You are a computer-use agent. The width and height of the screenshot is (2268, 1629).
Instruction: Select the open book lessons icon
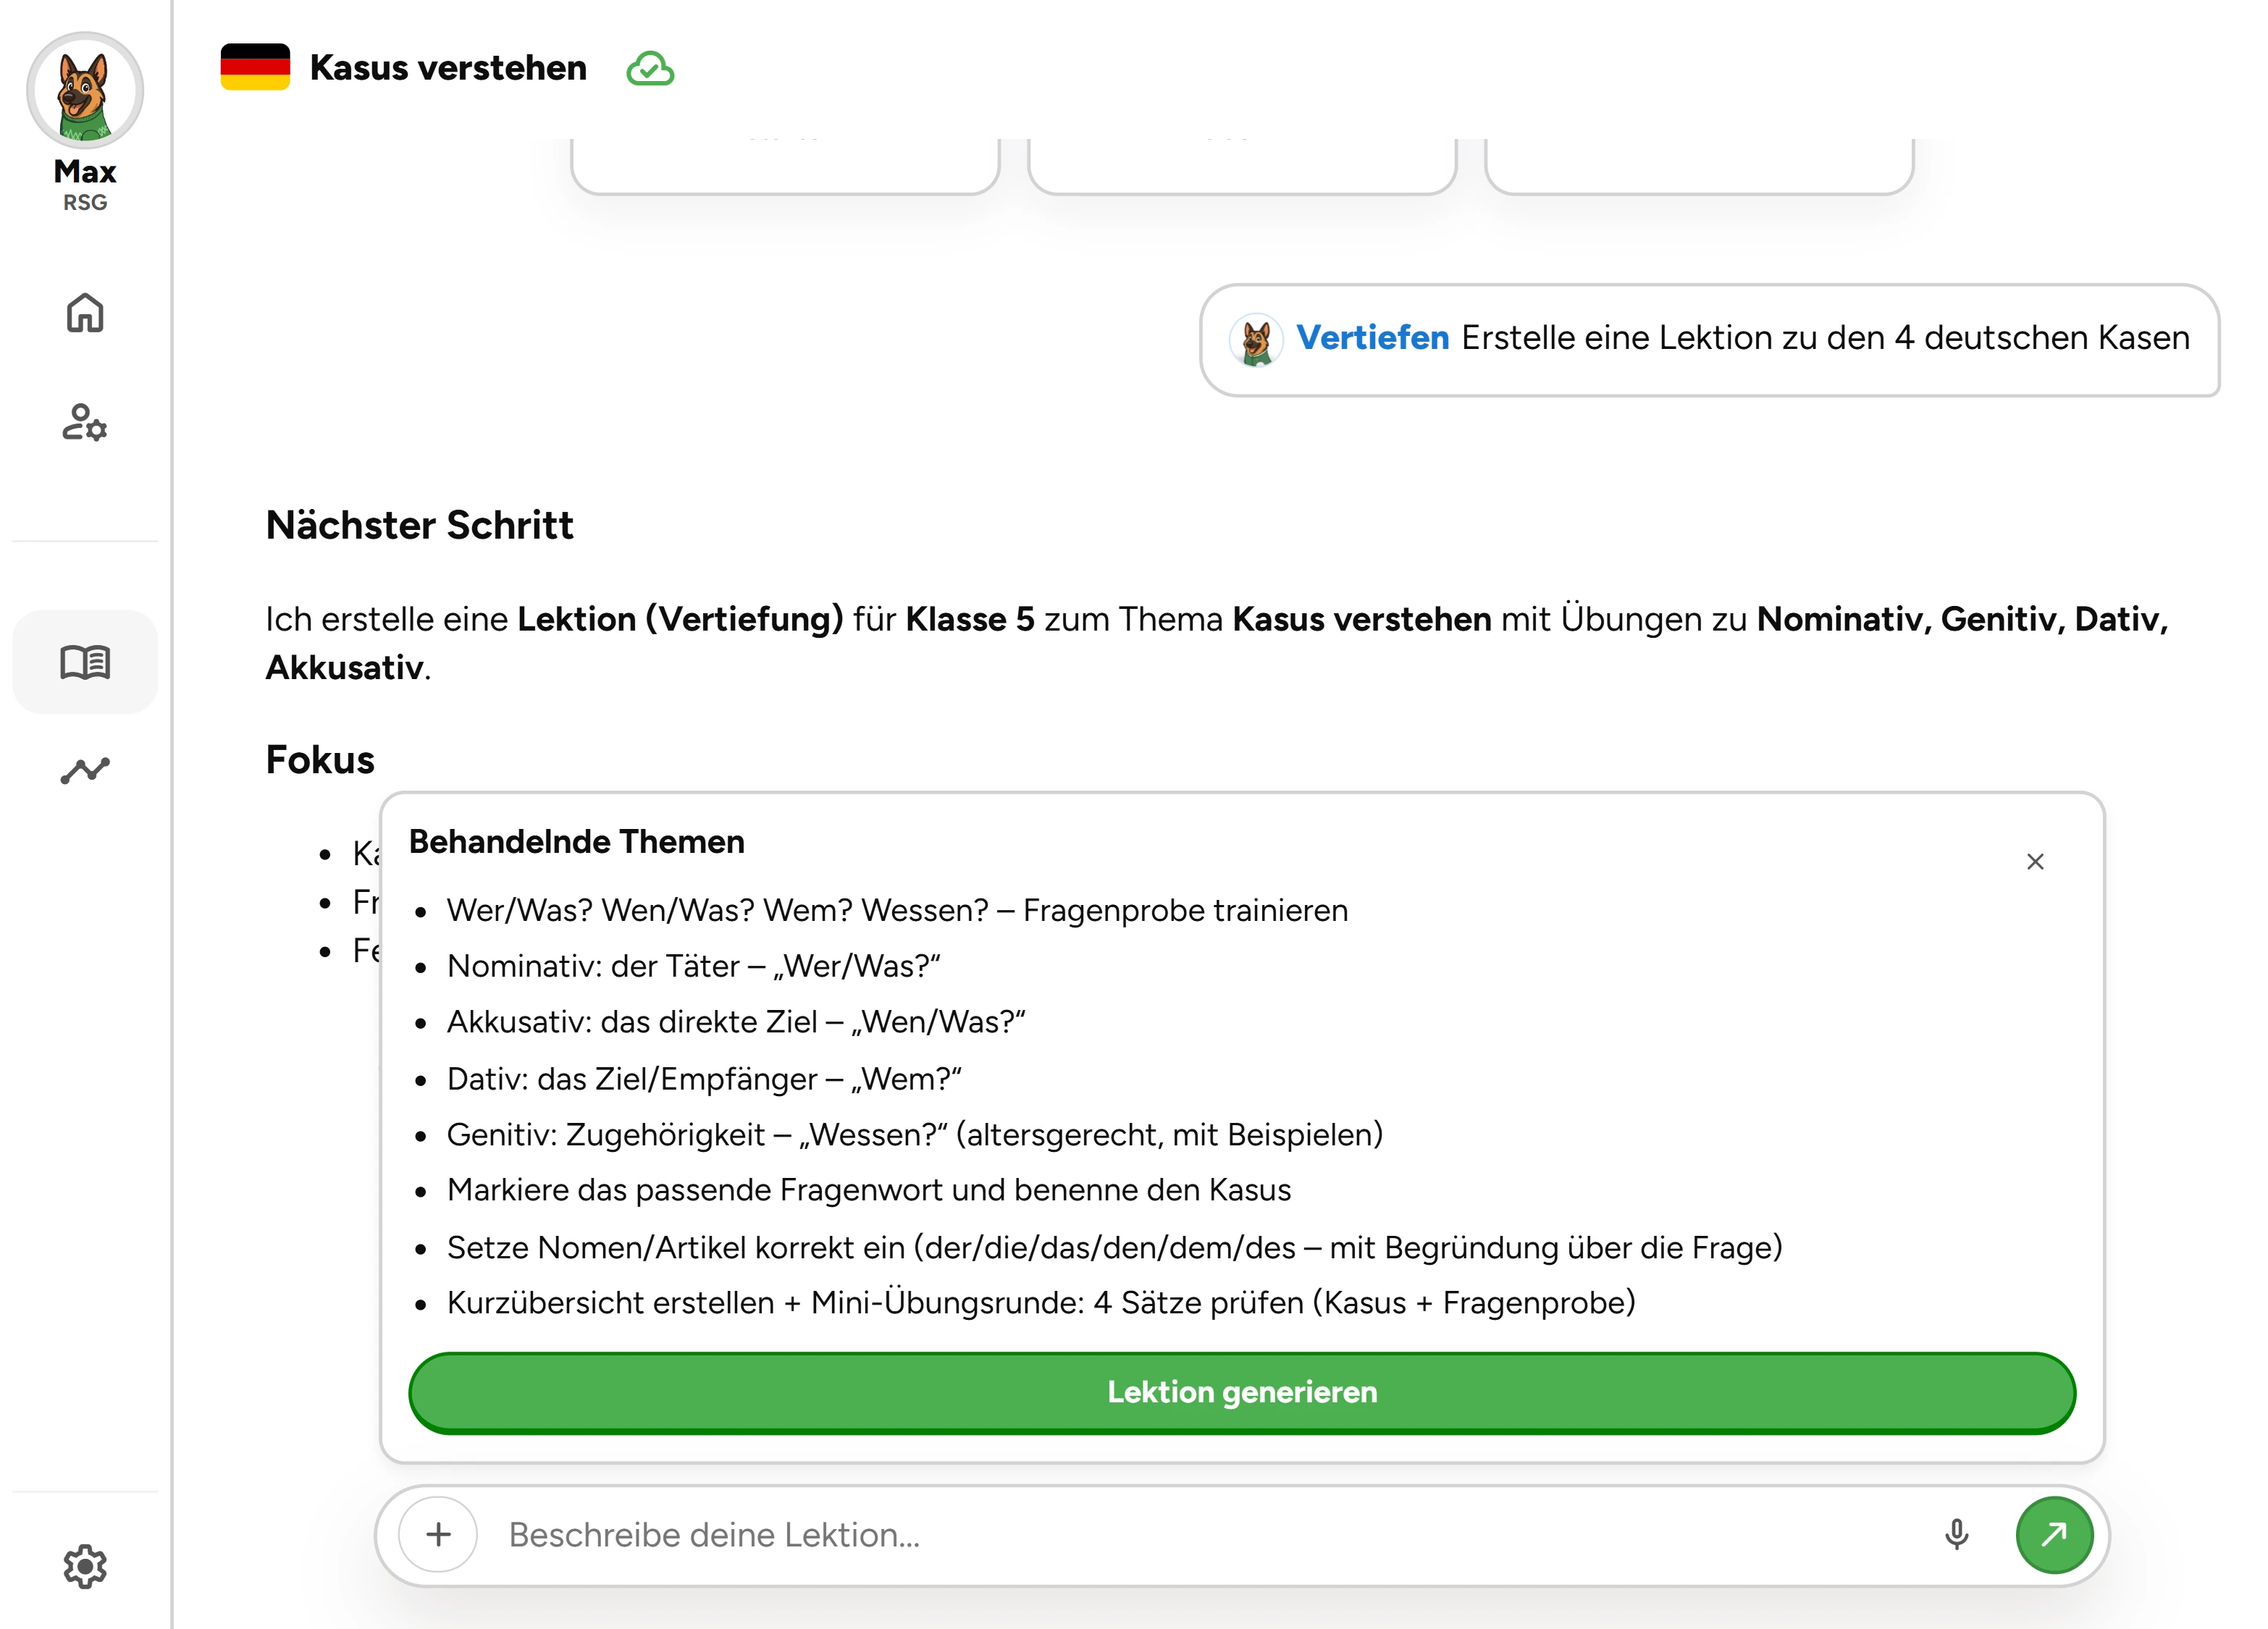[85, 662]
